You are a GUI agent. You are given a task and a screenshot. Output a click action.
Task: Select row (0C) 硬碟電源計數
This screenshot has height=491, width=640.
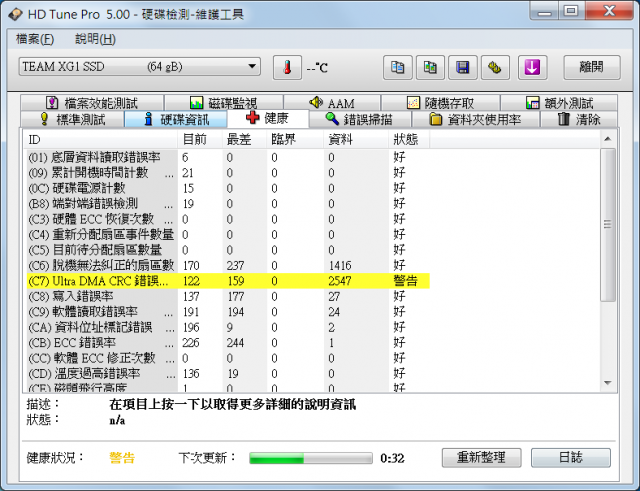(x=228, y=188)
